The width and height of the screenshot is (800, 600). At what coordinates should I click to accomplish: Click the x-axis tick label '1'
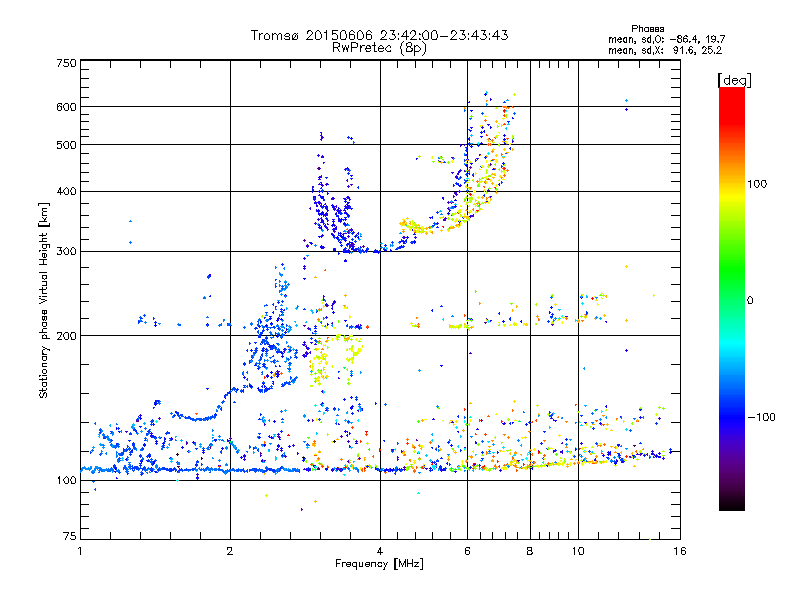[80, 551]
